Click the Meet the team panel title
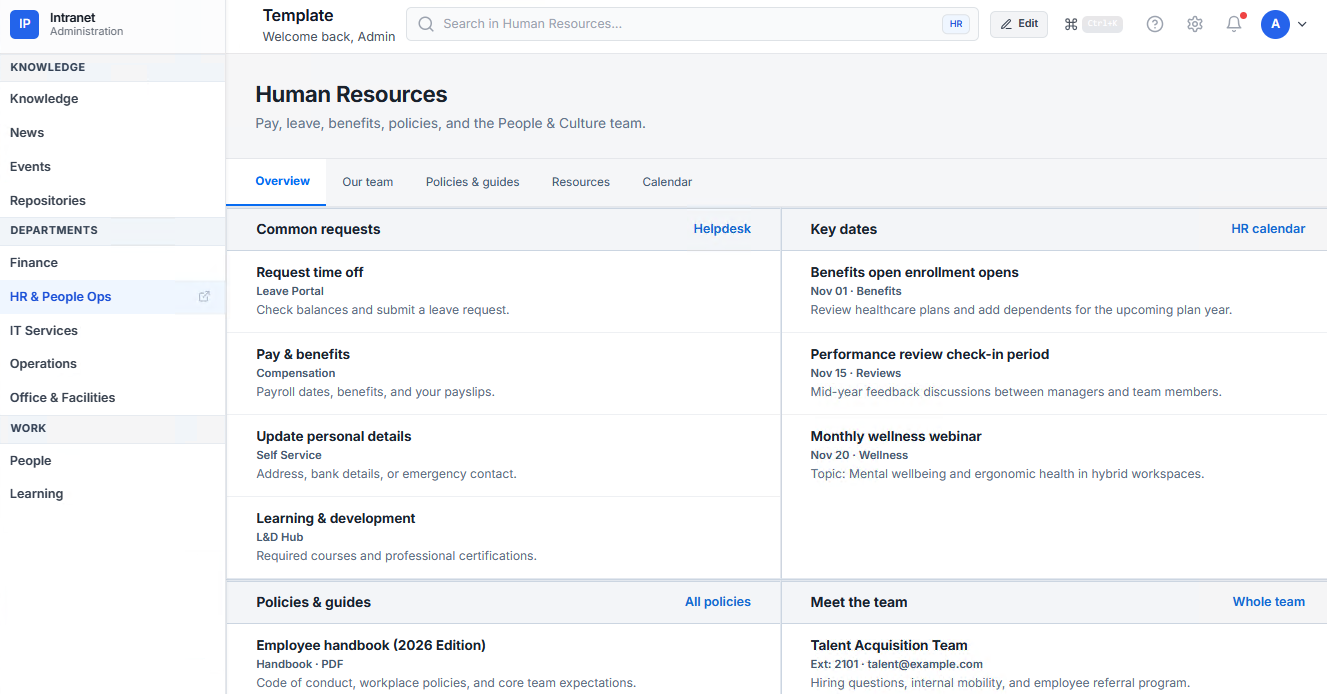This screenshot has width=1327, height=694. 858,602
